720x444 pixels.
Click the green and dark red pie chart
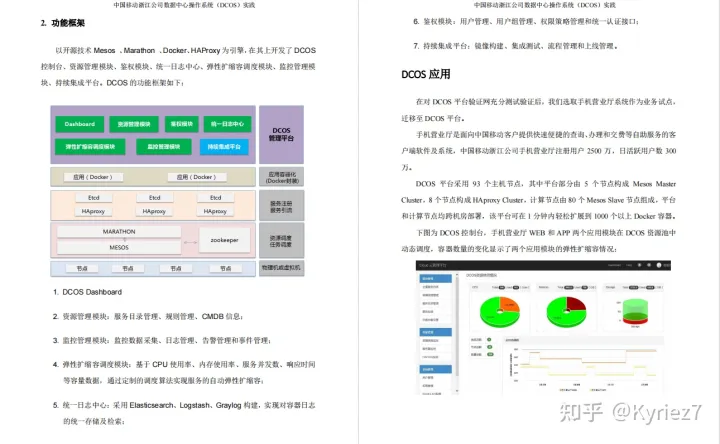[x=566, y=311]
